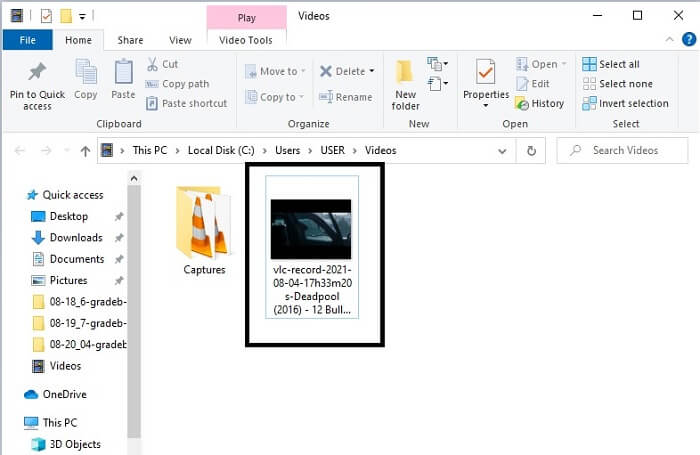Click the Forward navigation arrow

(46, 151)
